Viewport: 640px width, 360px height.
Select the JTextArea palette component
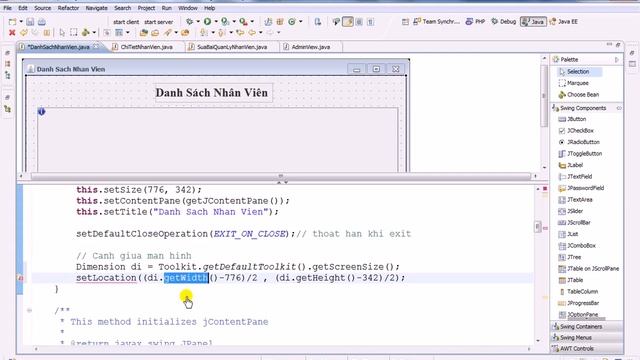coord(575,200)
